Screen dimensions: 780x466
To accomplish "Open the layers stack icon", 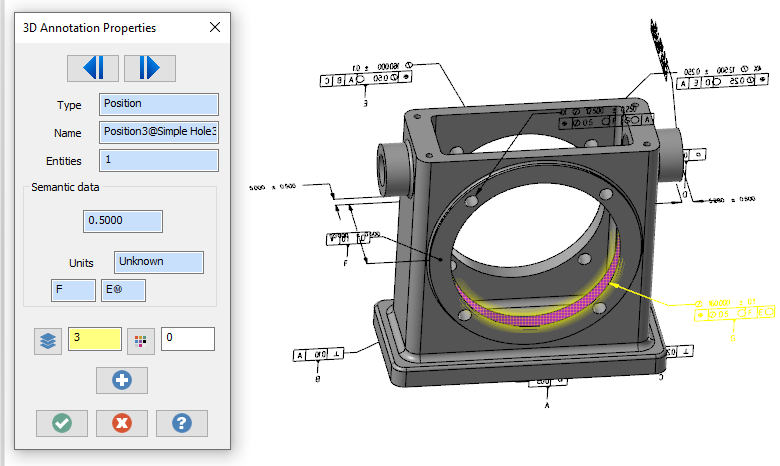I will [48, 341].
